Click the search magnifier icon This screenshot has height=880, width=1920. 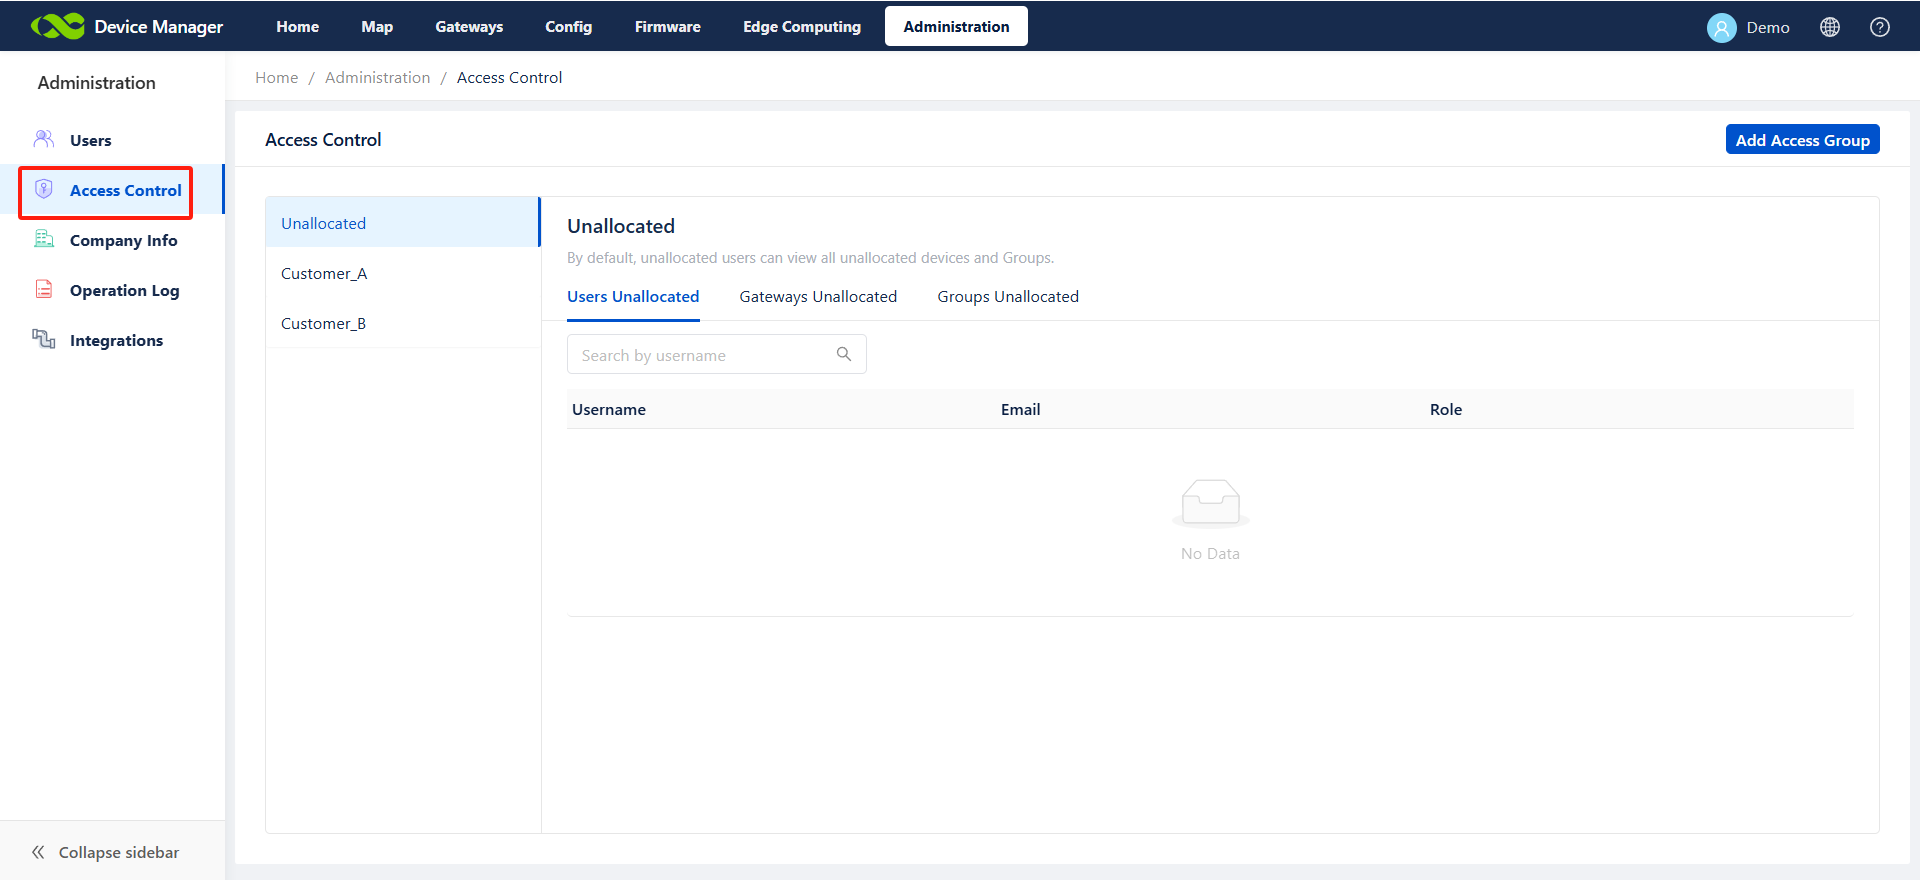[x=843, y=354]
